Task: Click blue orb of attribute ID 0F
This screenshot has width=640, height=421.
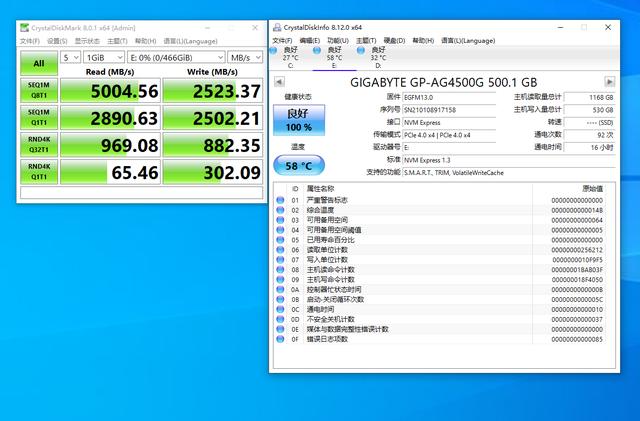Action: click(x=280, y=339)
